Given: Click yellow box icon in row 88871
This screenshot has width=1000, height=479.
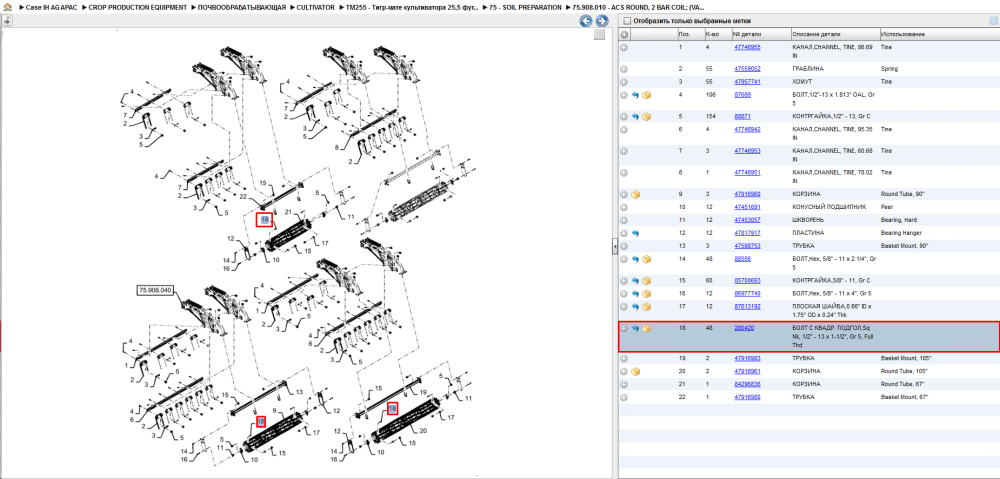Looking at the screenshot, I should pyautogui.click(x=646, y=117).
